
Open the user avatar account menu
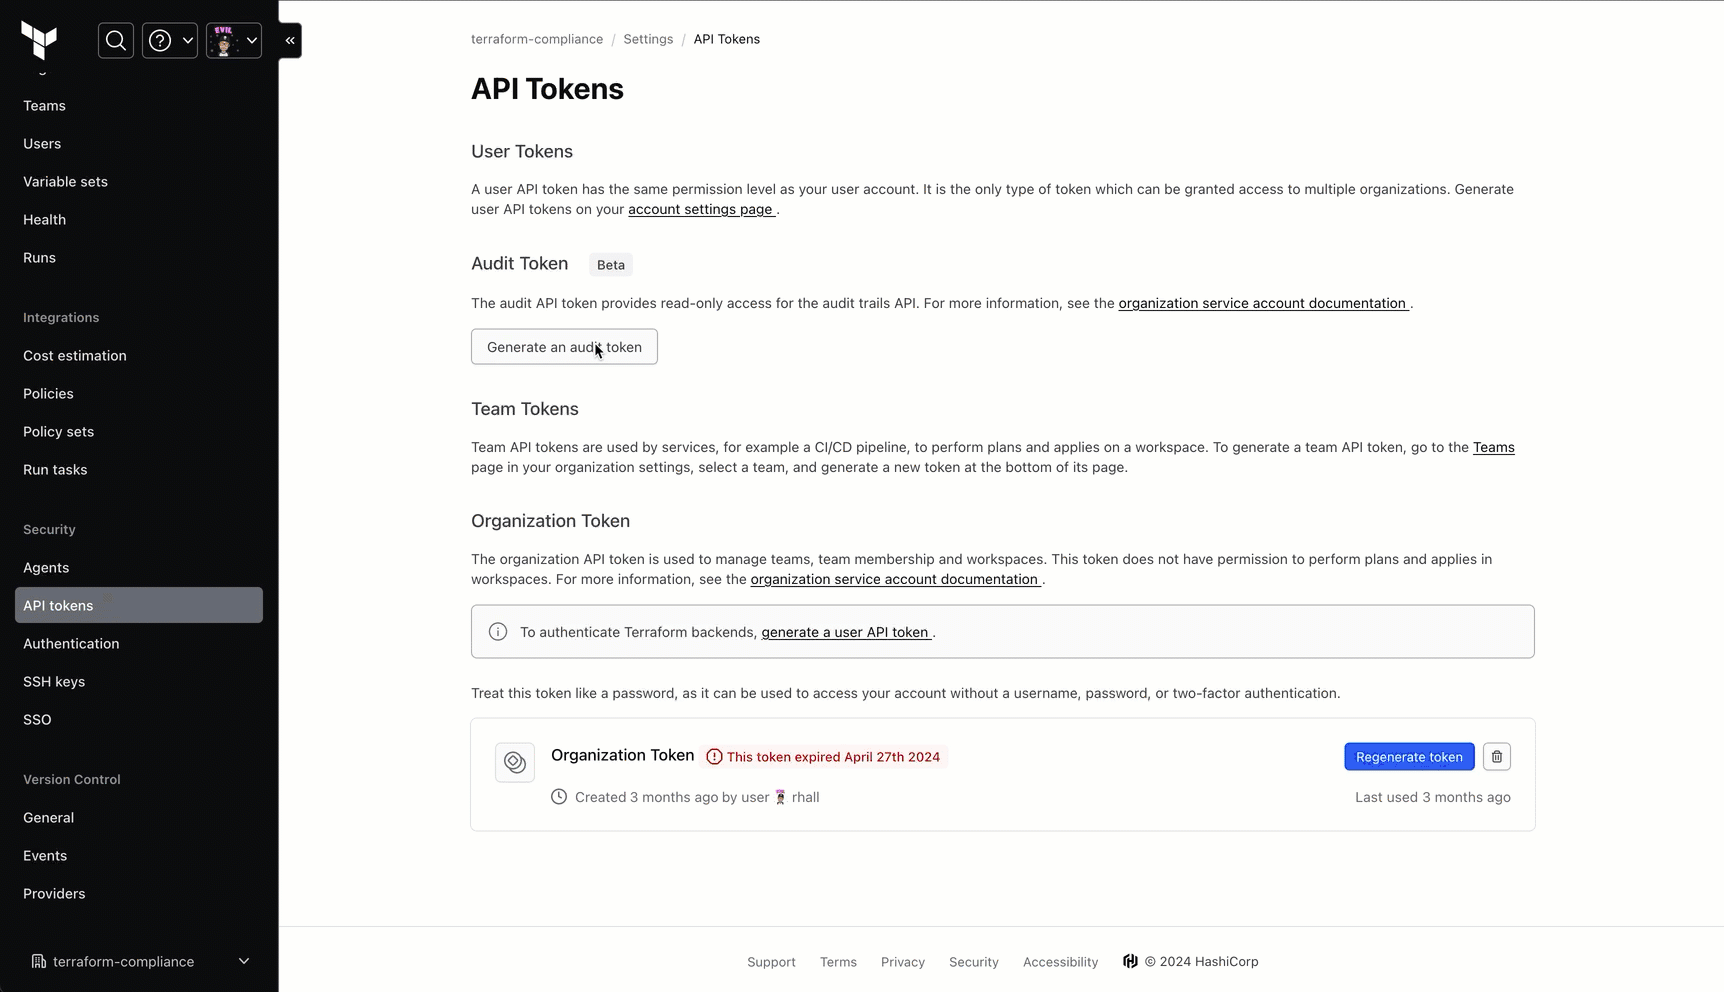234,41
